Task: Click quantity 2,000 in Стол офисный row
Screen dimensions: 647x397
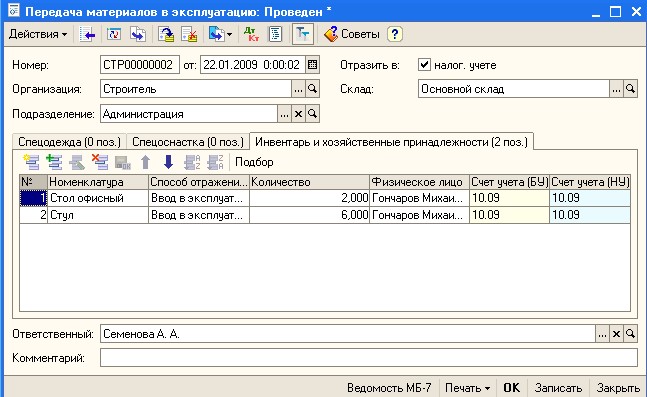Action: coord(309,198)
